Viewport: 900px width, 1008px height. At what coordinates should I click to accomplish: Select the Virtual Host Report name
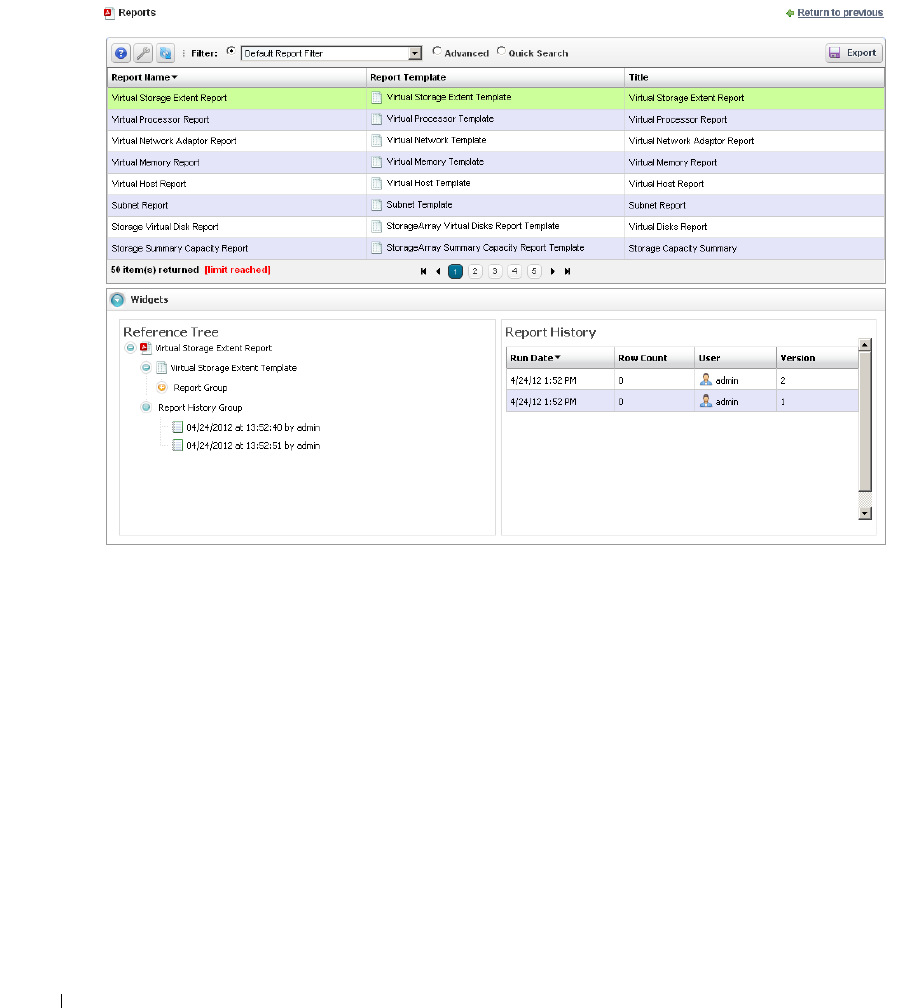point(148,184)
